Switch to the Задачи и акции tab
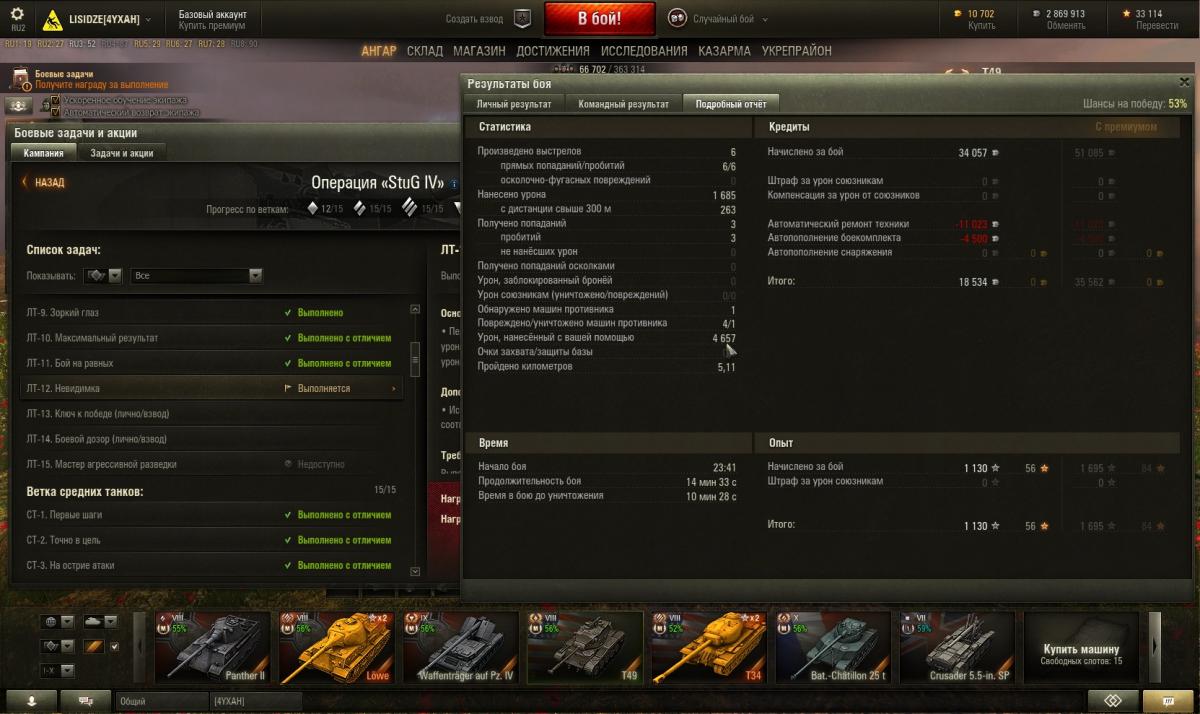This screenshot has height=714, width=1200. (122, 153)
